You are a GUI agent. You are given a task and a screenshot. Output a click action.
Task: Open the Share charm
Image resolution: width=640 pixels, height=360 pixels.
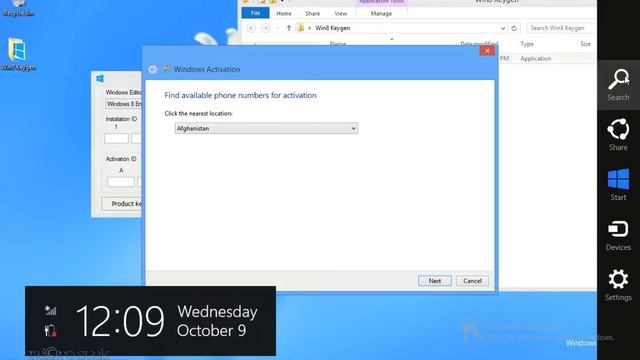tap(618, 135)
